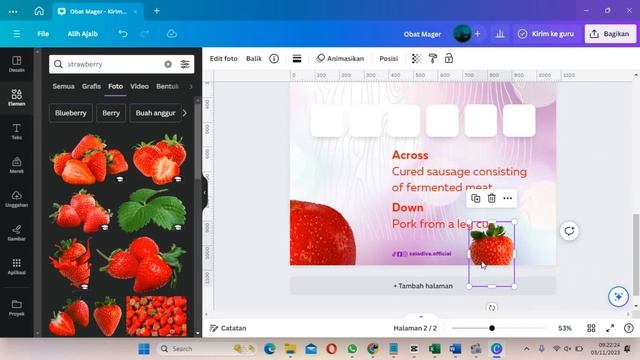
Task: Open the Aplikasi apps panel
Action: pos(16,266)
